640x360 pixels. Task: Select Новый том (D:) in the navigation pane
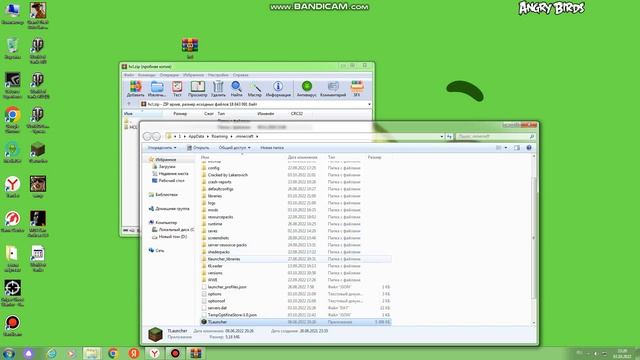pos(169,237)
